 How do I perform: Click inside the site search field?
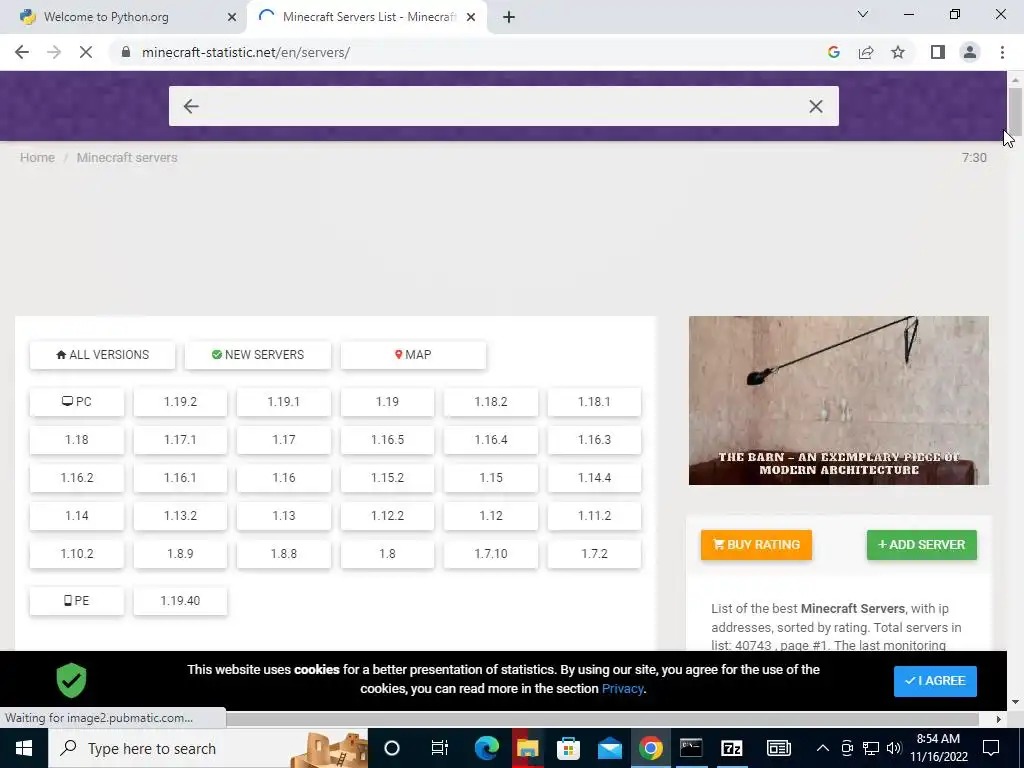click(x=504, y=106)
